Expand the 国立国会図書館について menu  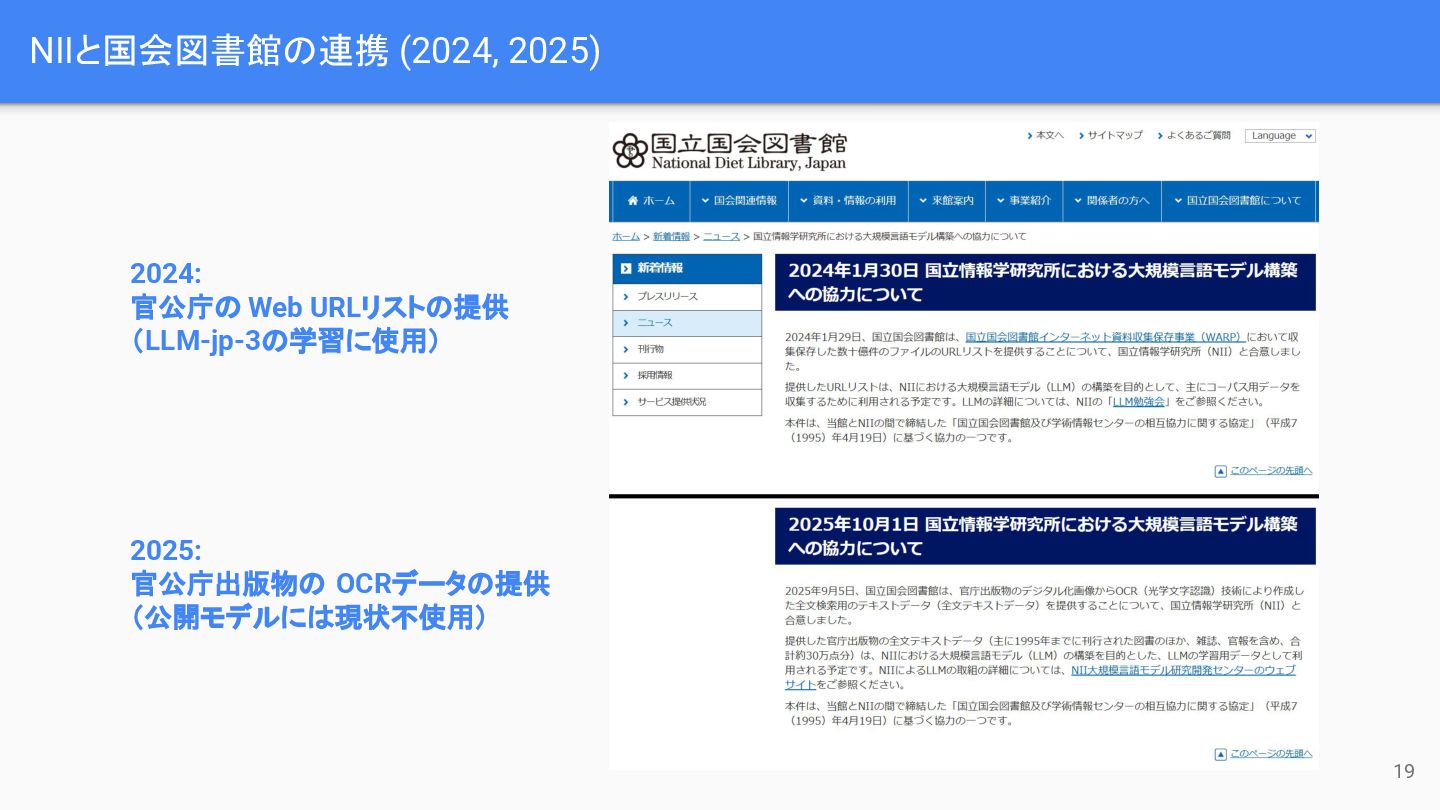pyautogui.click(x=1239, y=201)
